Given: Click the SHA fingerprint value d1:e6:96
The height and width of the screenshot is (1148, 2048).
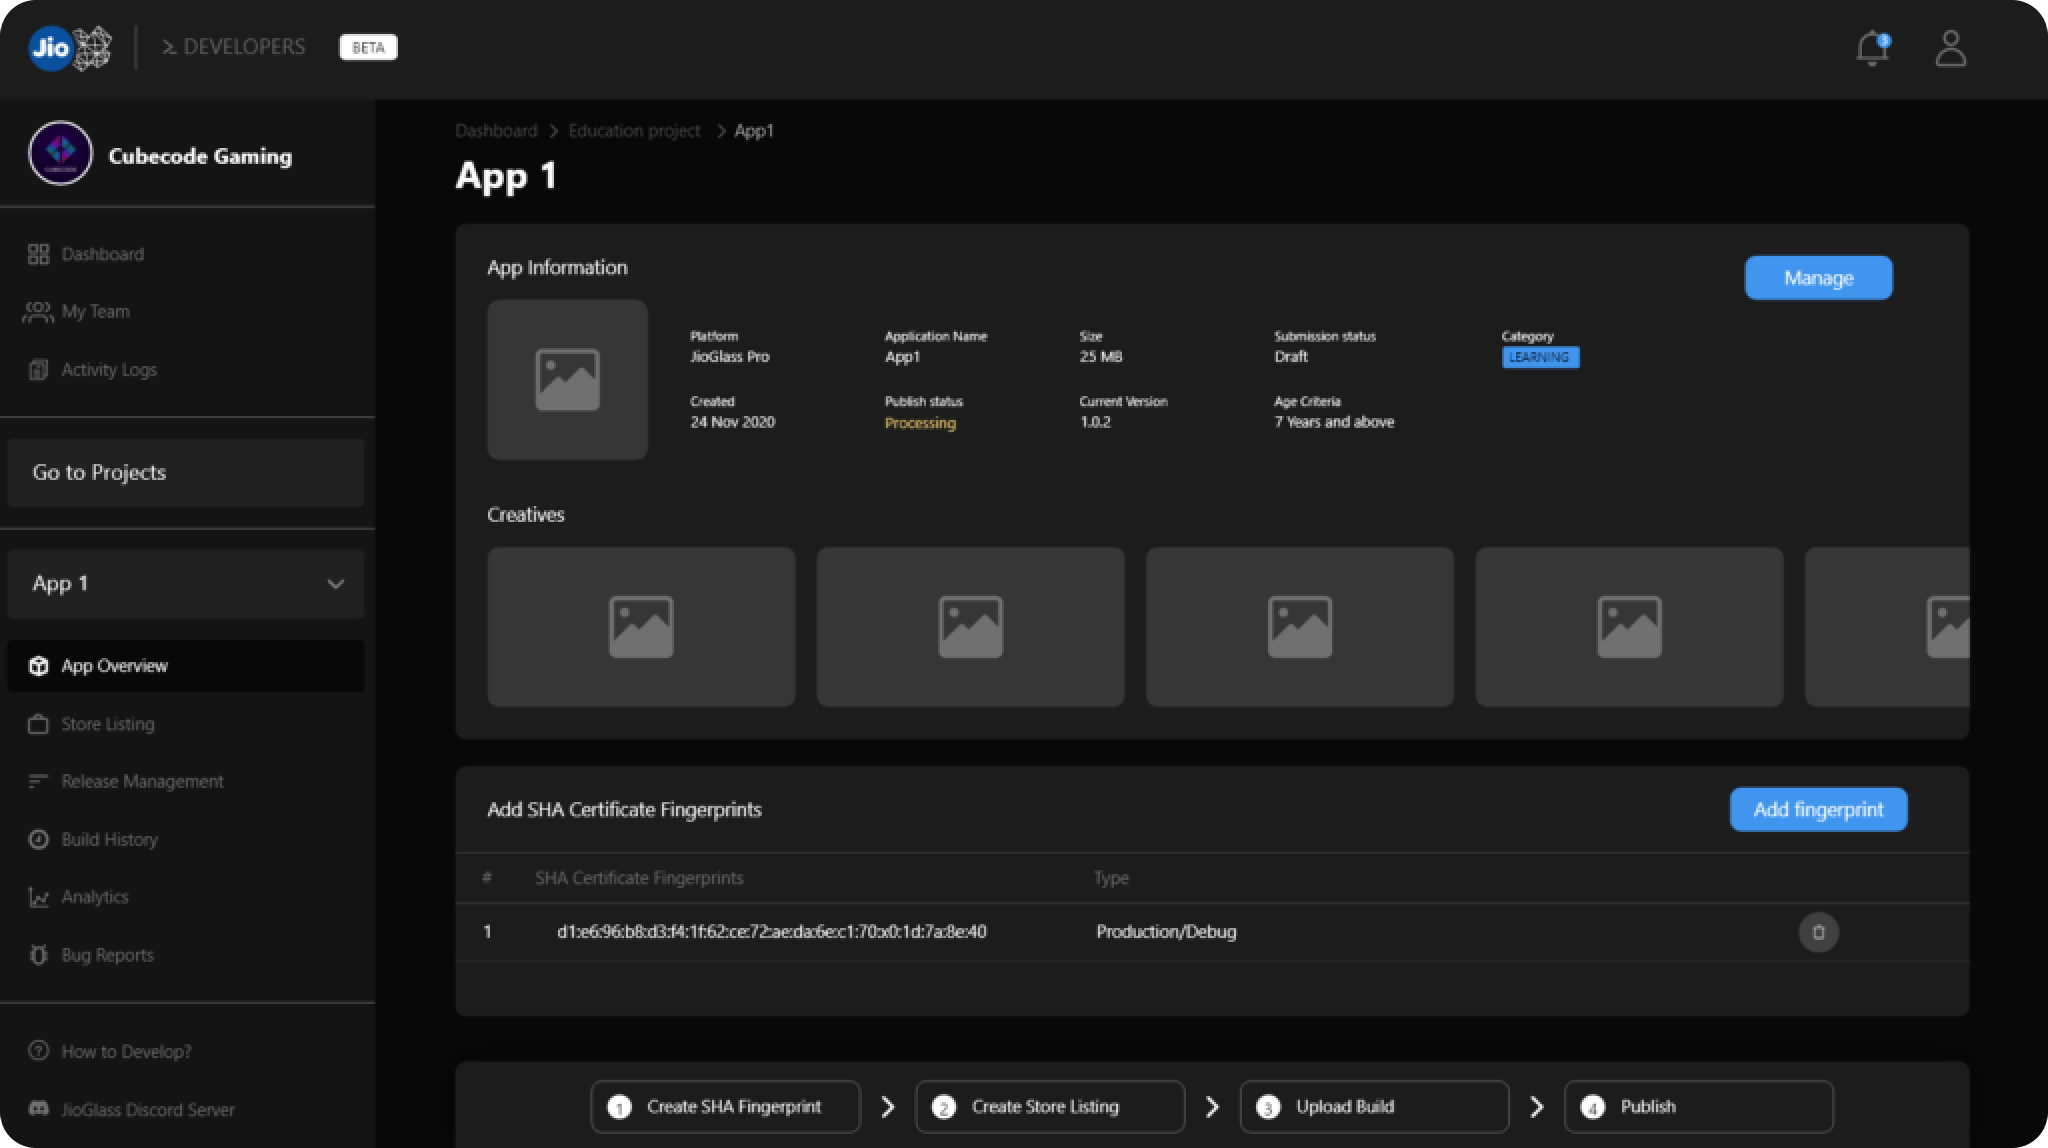Looking at the screenshot, I should tap(771, 932).
